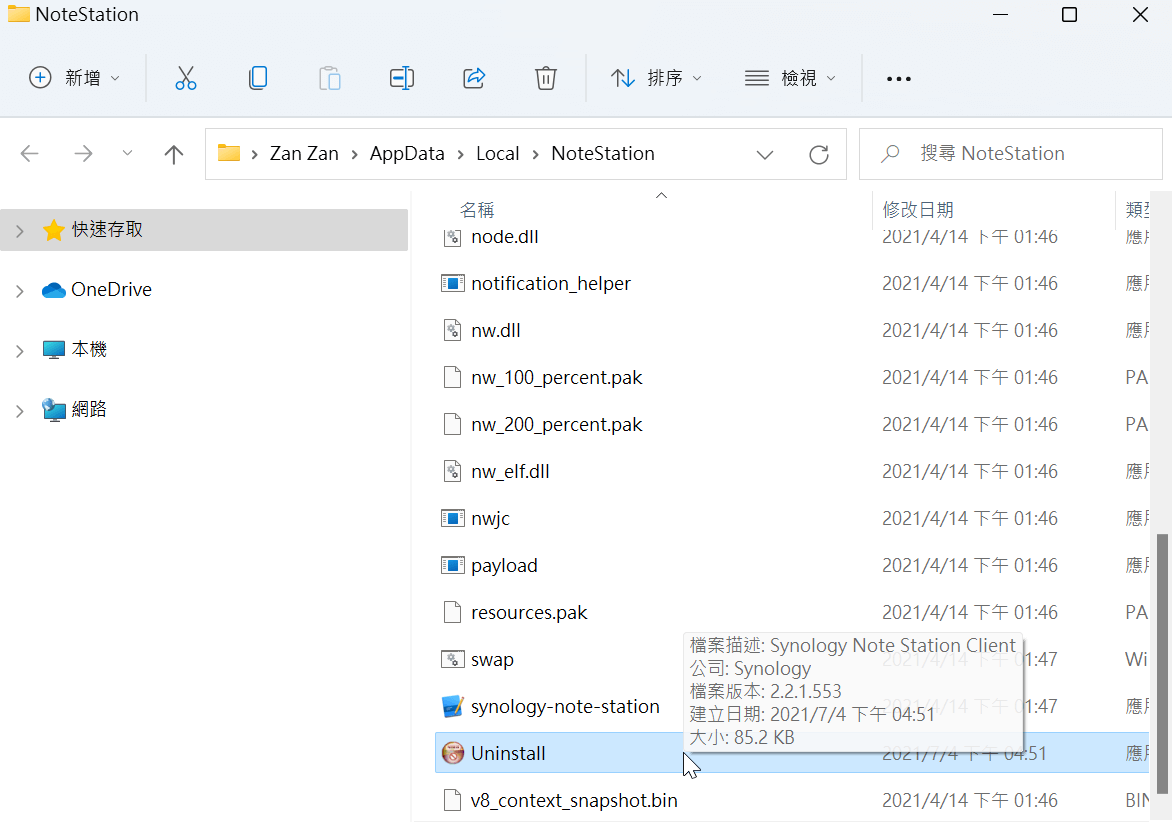
Task: Select 快速存取 in navigation pane
Action: coord(204,229)
